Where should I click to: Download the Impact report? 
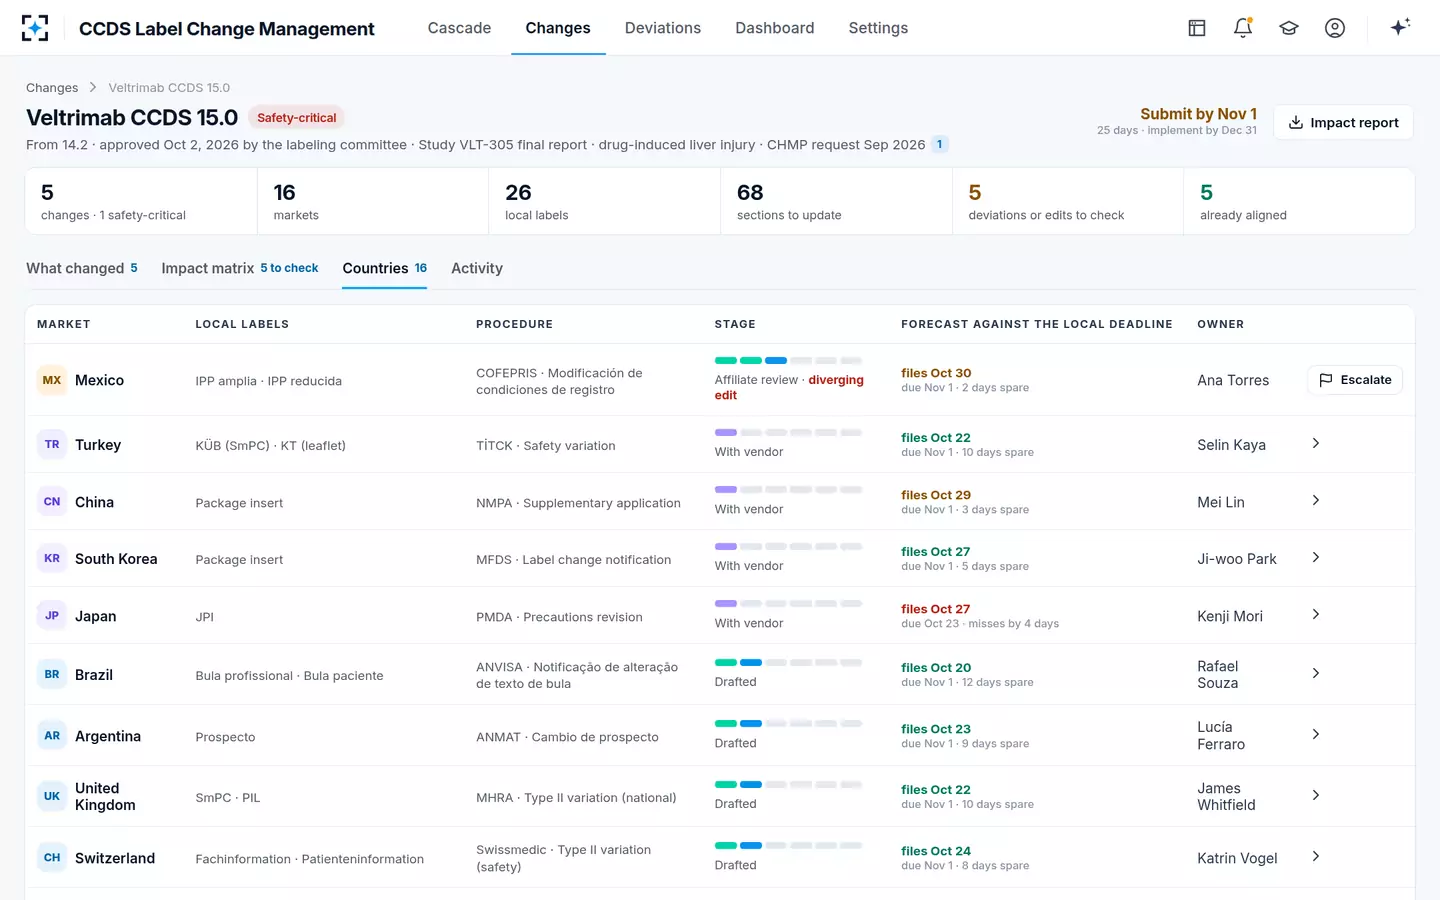point(1343,122)
